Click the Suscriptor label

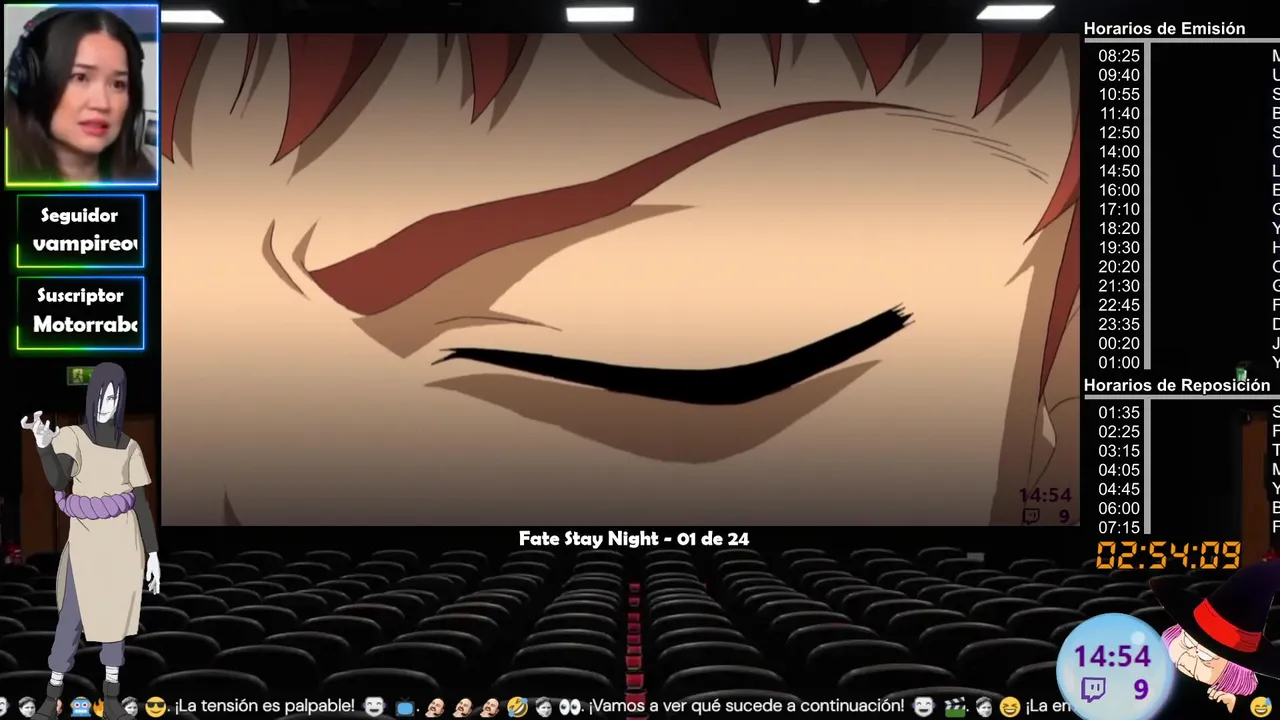80,295
